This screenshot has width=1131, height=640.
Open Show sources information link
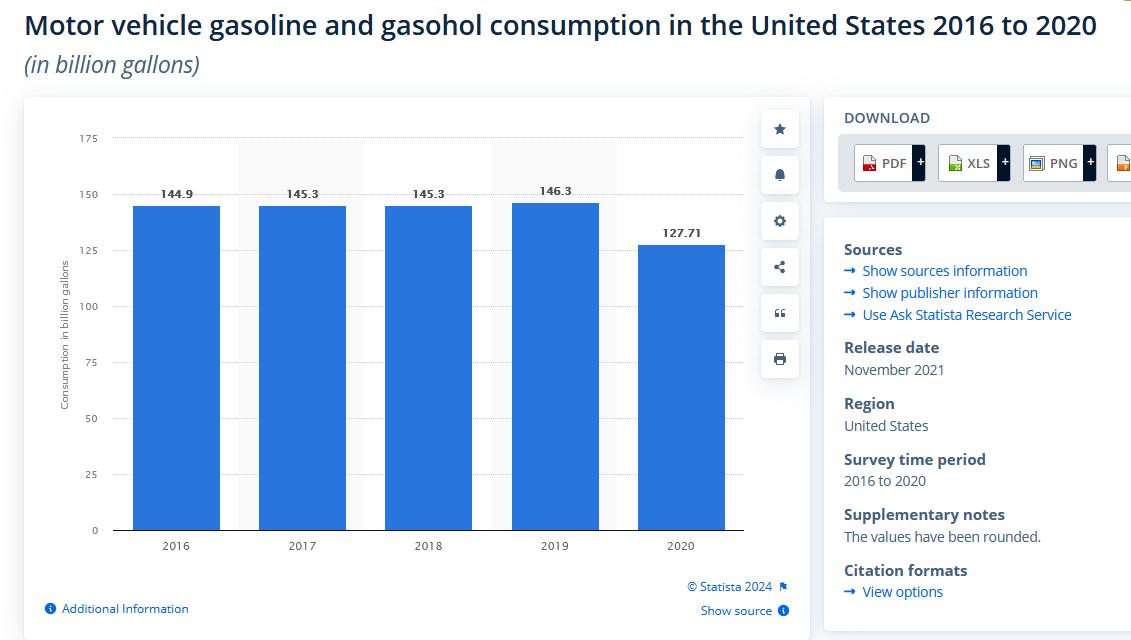click(x=944, y=271)
